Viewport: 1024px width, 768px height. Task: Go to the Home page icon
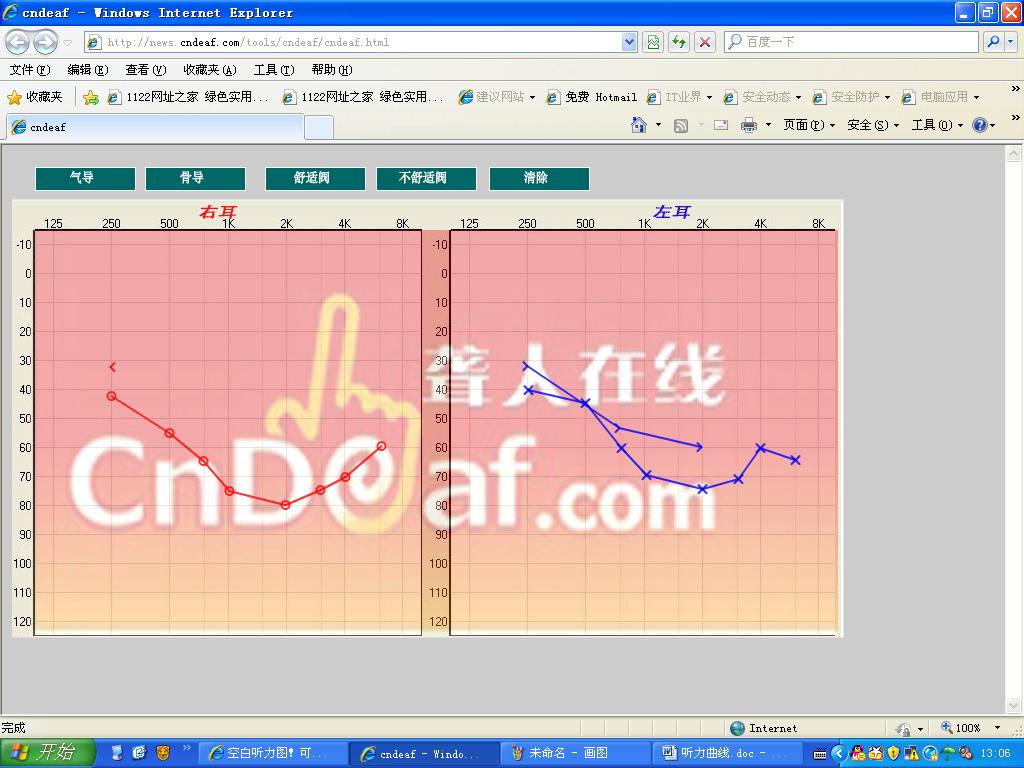pos(639,125)
